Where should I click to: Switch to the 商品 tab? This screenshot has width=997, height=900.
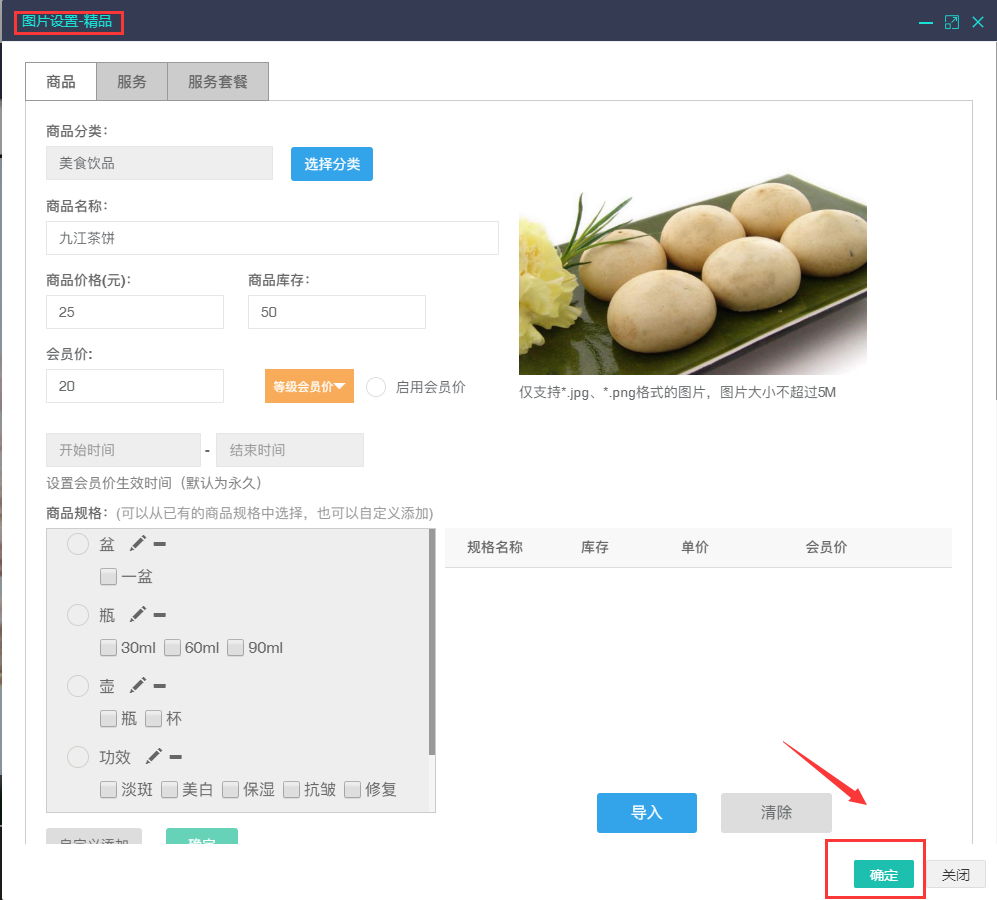click(61, 81)
